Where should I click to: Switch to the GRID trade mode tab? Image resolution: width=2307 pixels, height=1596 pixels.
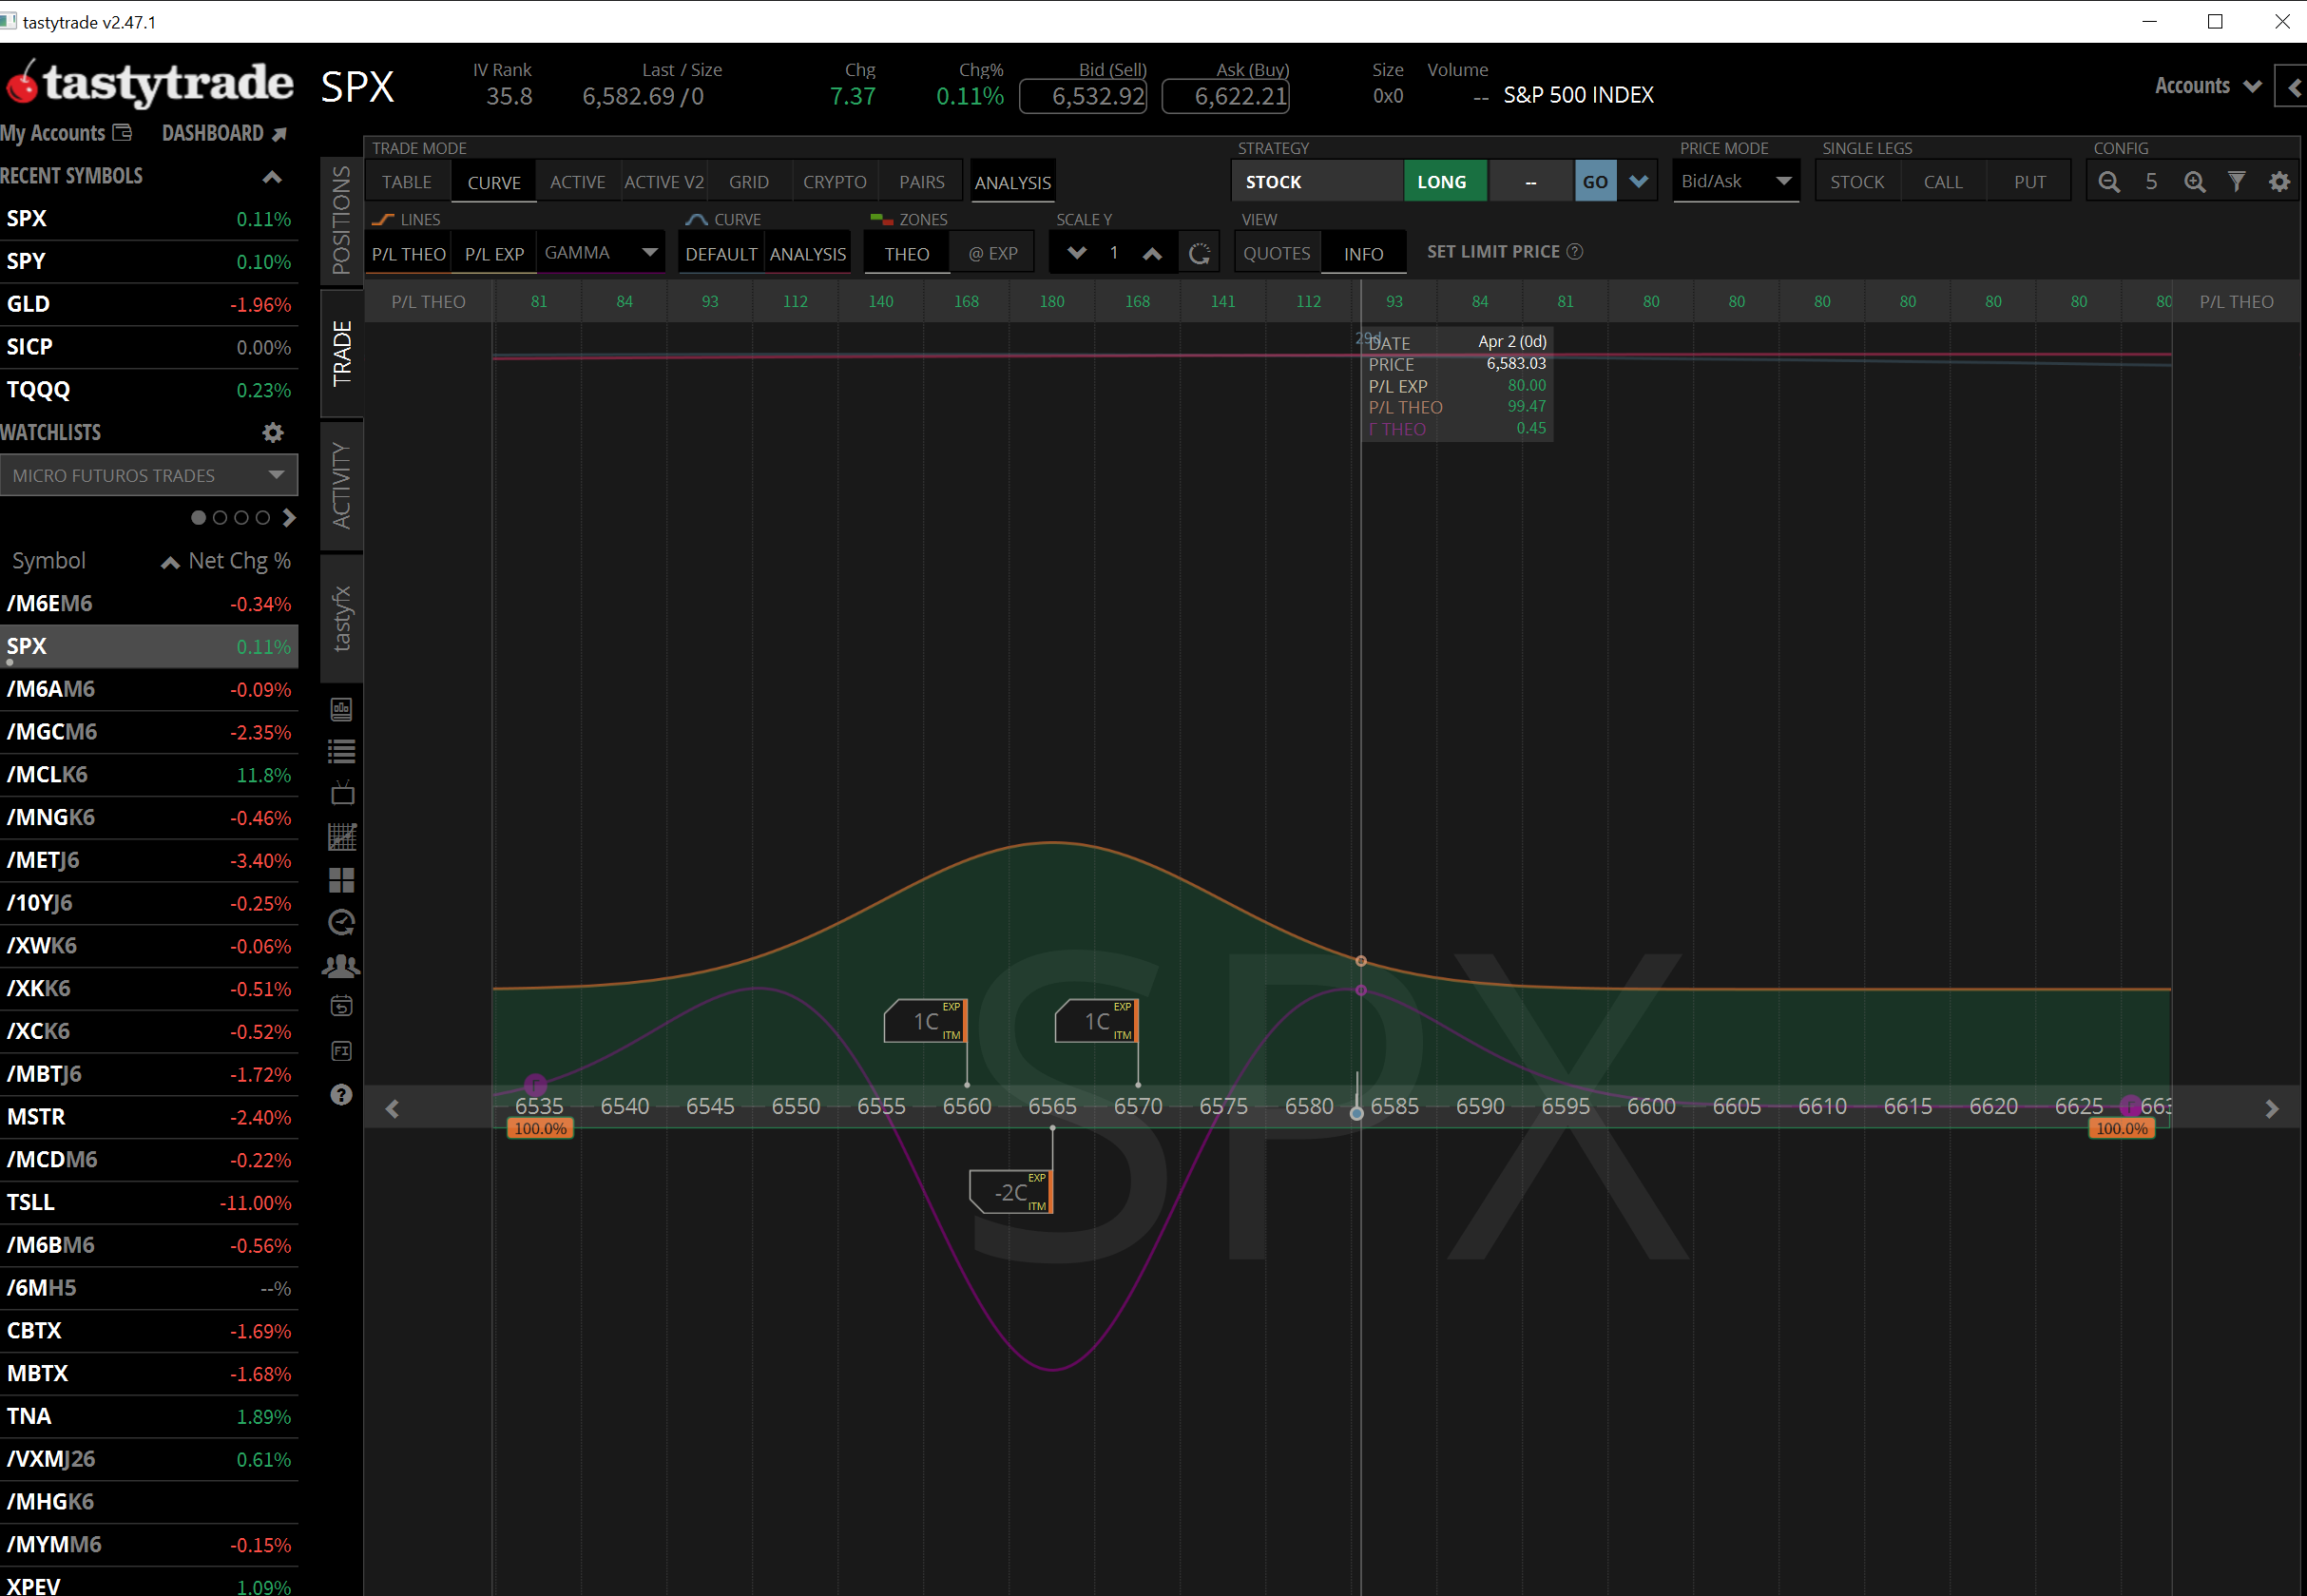(x=748, y=182)
